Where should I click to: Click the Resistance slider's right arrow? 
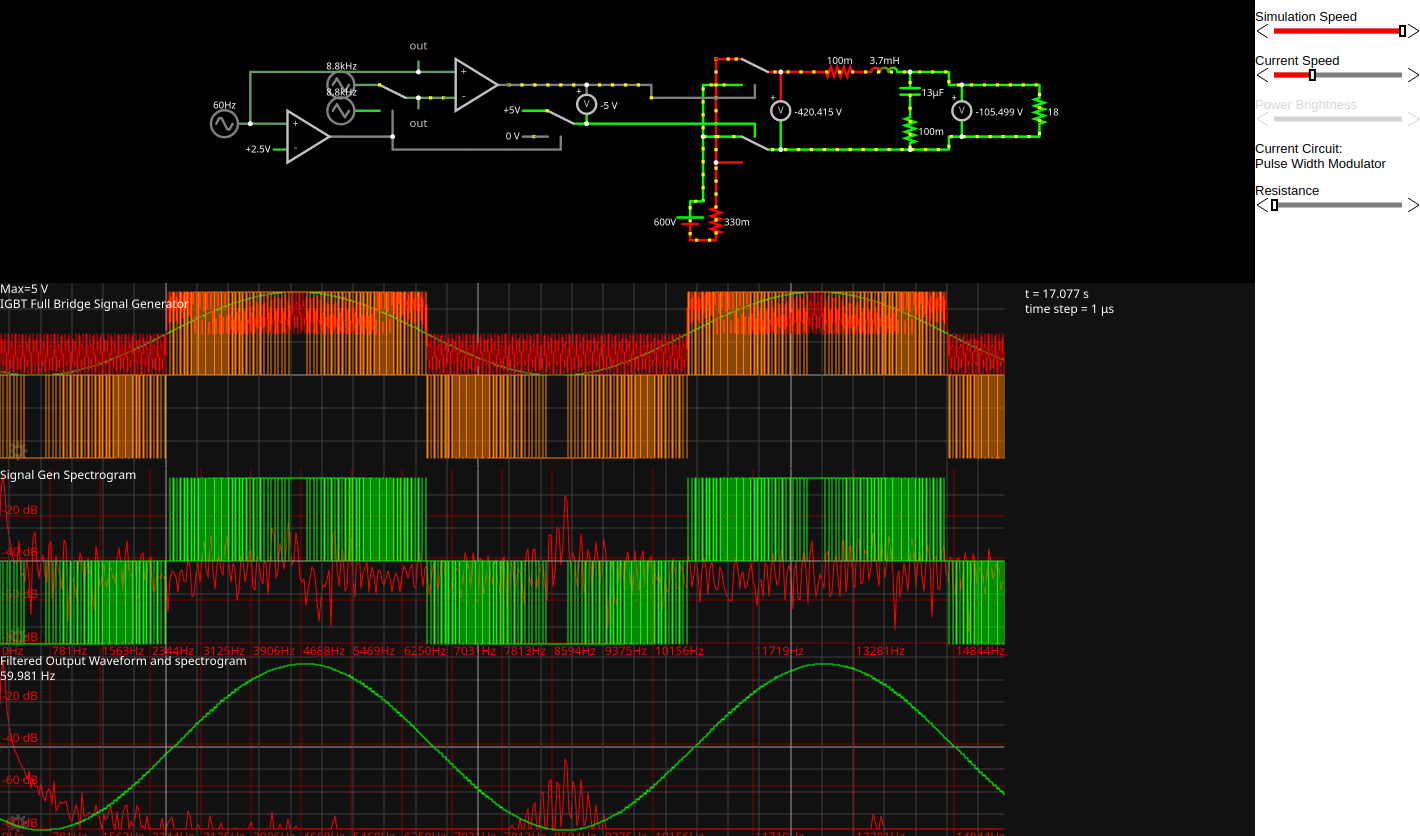pos(1412,205)
